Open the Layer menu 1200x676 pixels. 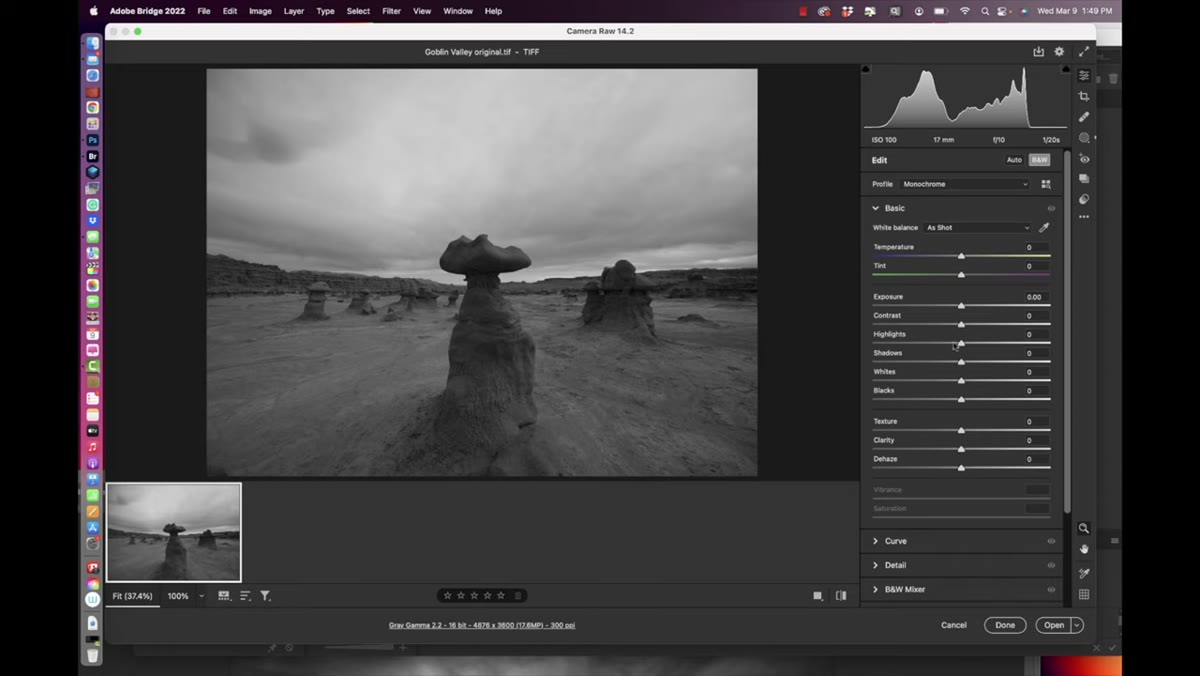point(294,11)
